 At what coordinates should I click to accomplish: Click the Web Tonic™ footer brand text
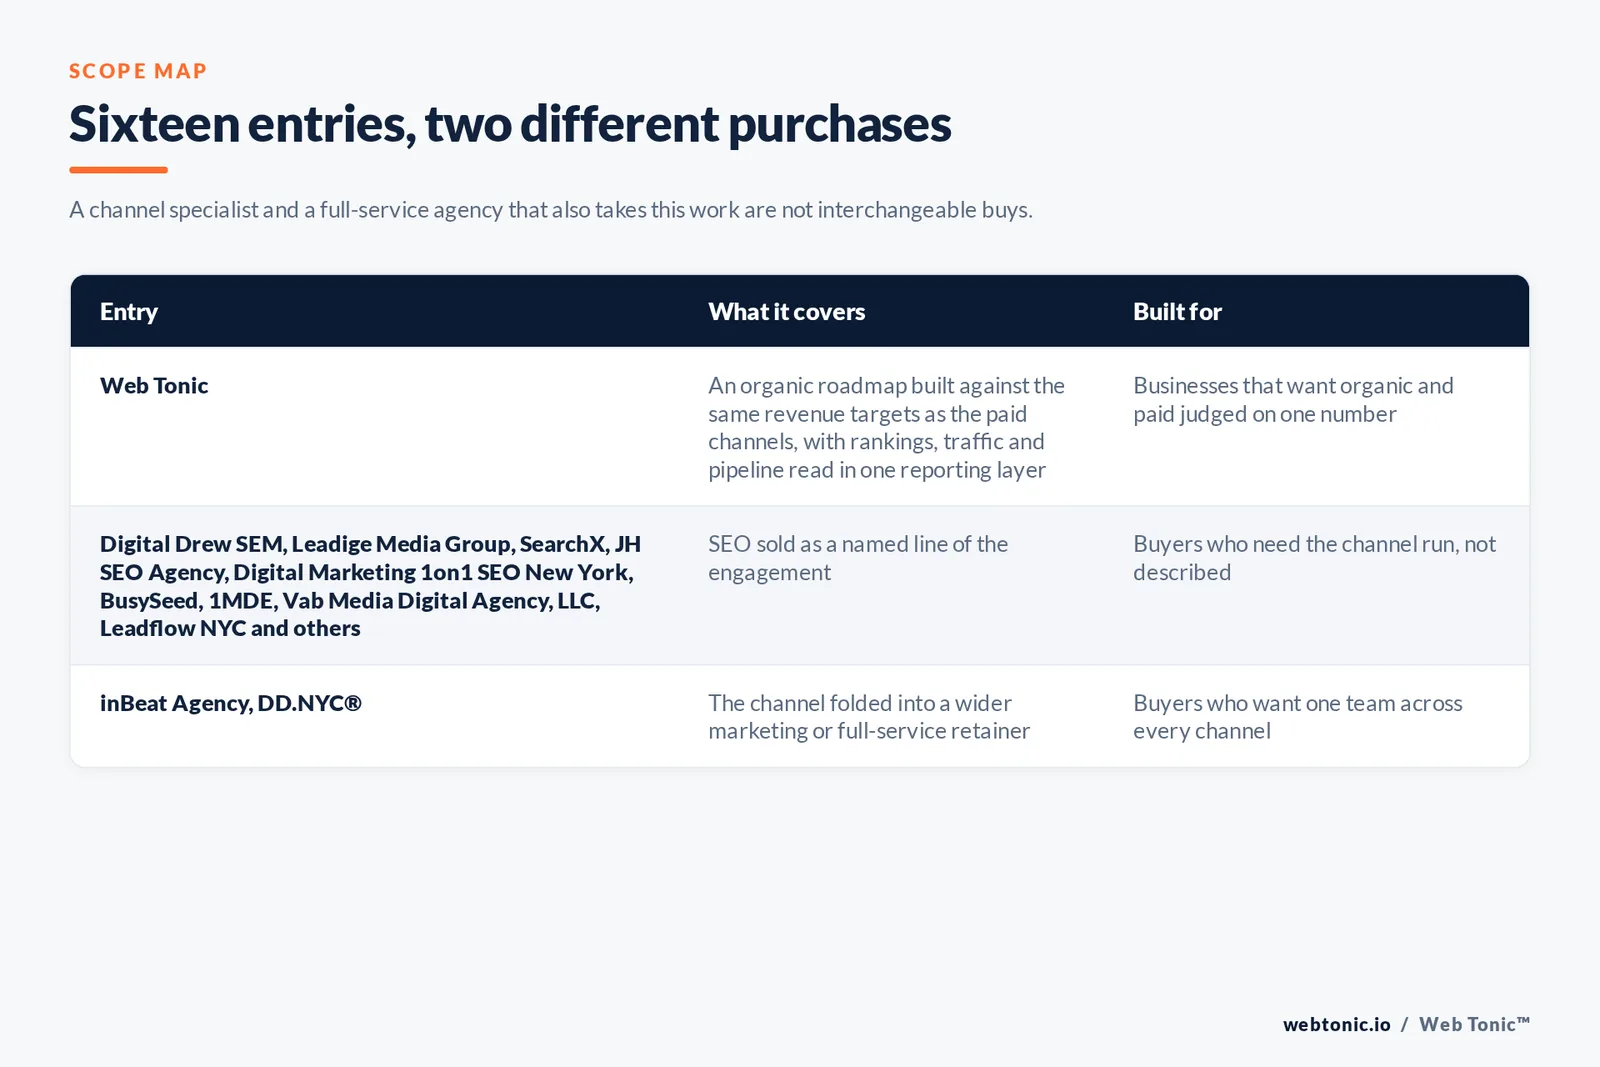(x=1475, y=1024)
